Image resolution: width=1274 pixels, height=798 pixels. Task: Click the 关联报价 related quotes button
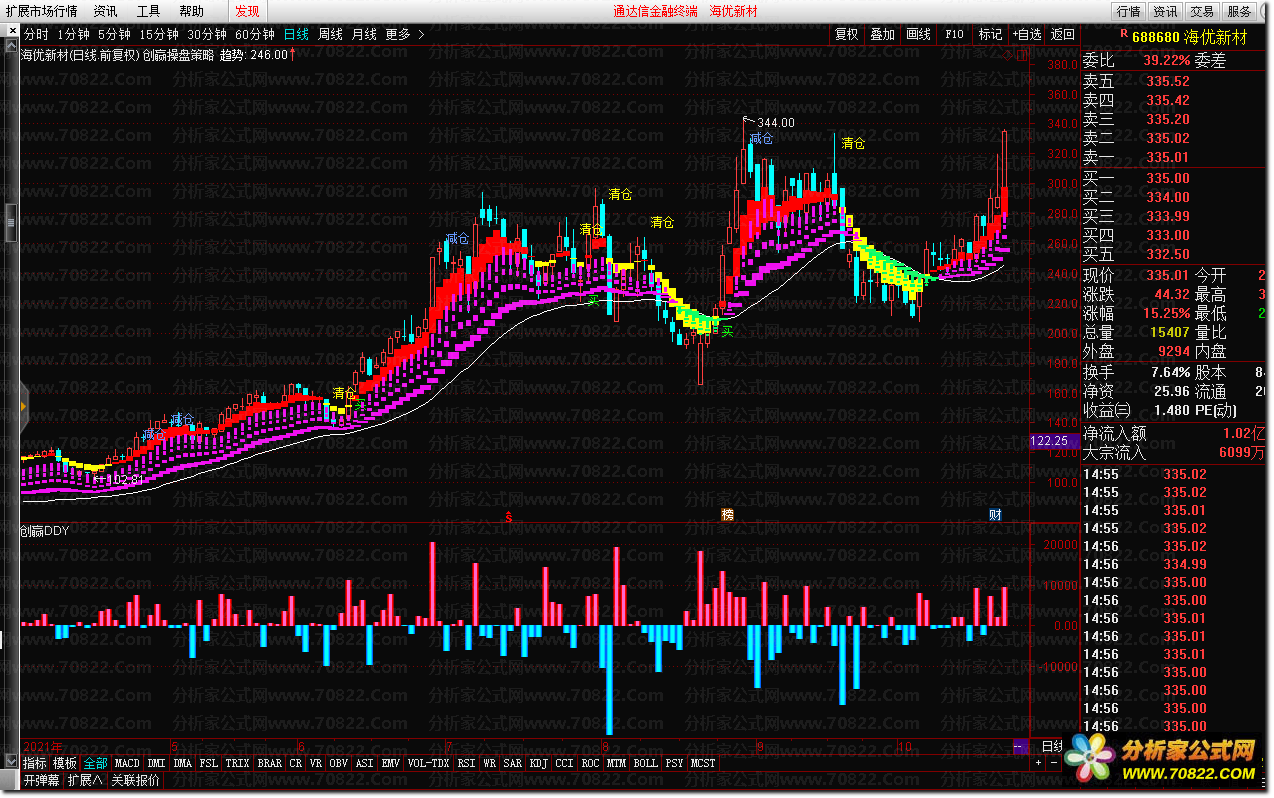pyautogui.click(x=135, y=780)
